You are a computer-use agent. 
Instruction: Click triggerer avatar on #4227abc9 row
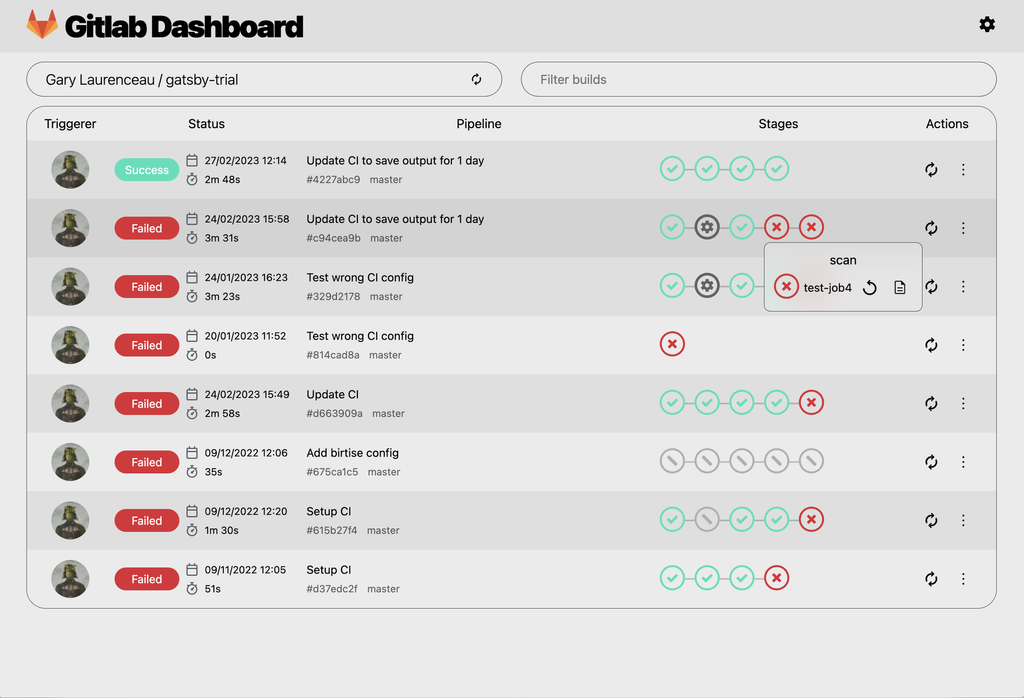point(70,170)
